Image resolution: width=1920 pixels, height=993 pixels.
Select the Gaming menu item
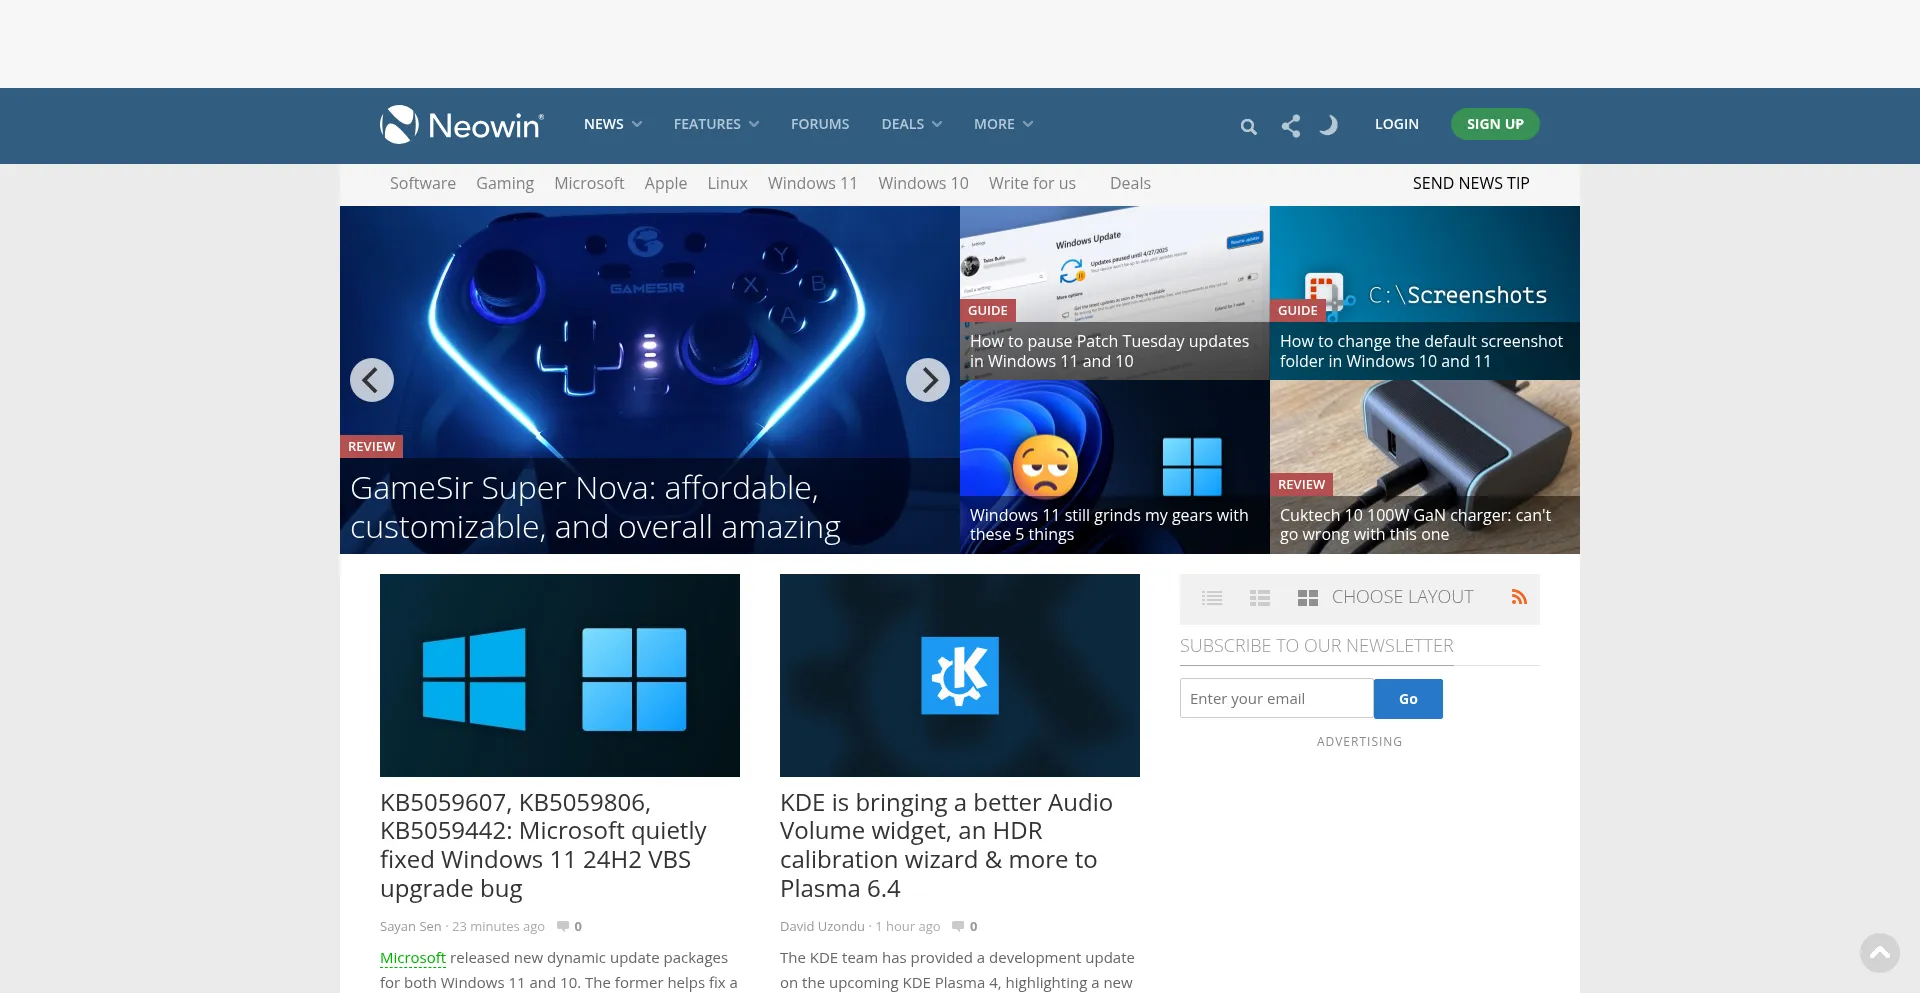point(504,183)
